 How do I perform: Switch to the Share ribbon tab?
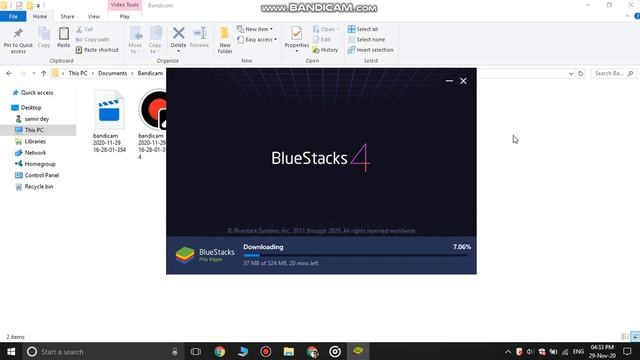[67, 16]
